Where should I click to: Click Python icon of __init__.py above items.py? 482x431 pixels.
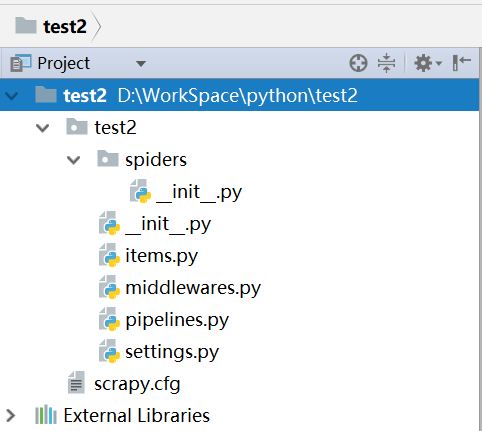click(109, 223)
